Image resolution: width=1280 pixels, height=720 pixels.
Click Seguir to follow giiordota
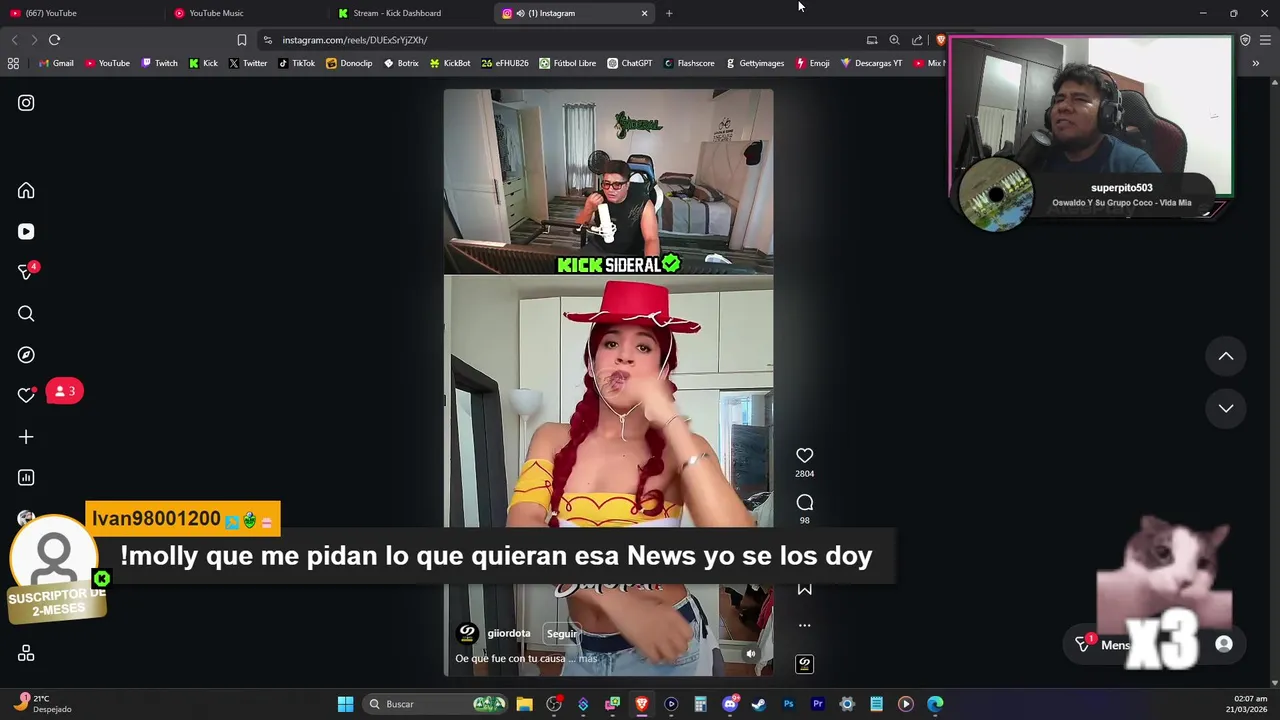[561, 634]
